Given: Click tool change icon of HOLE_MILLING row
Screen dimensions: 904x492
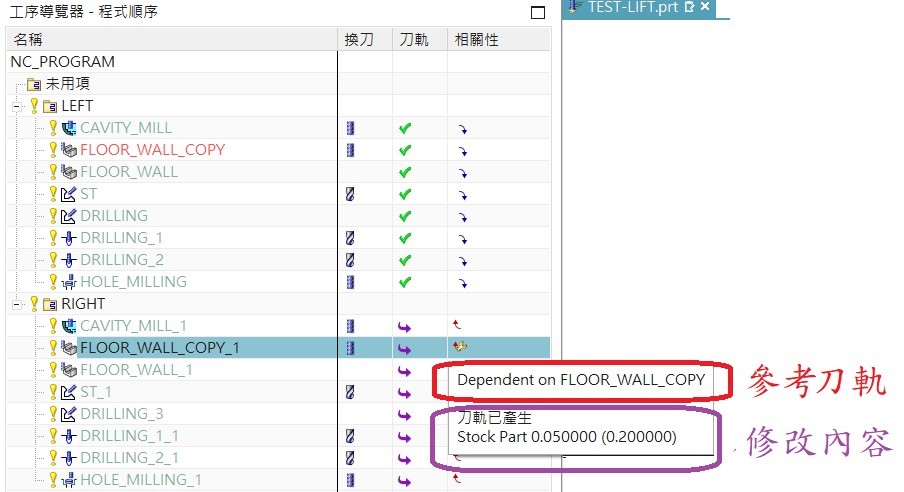Looking at the screenshot, I should pyautogui.click(x=350, y=282).
